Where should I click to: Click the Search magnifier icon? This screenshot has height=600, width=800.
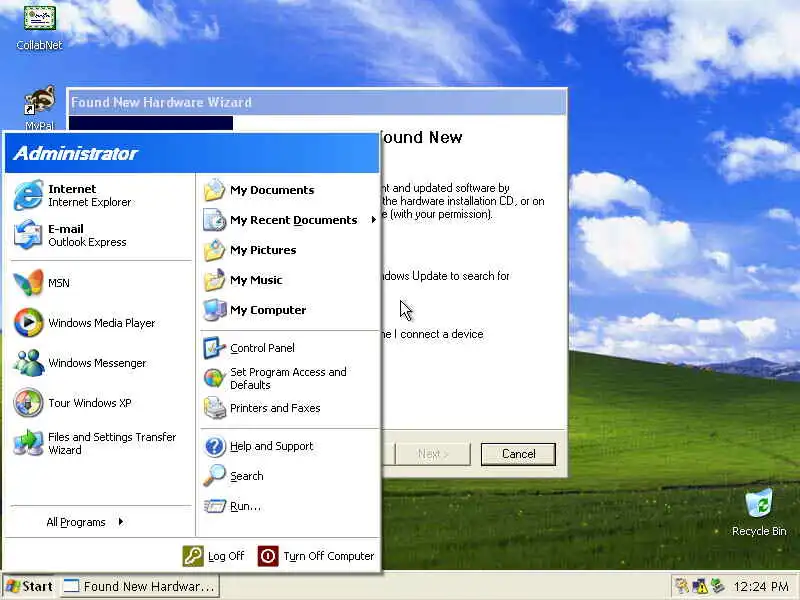214,476
